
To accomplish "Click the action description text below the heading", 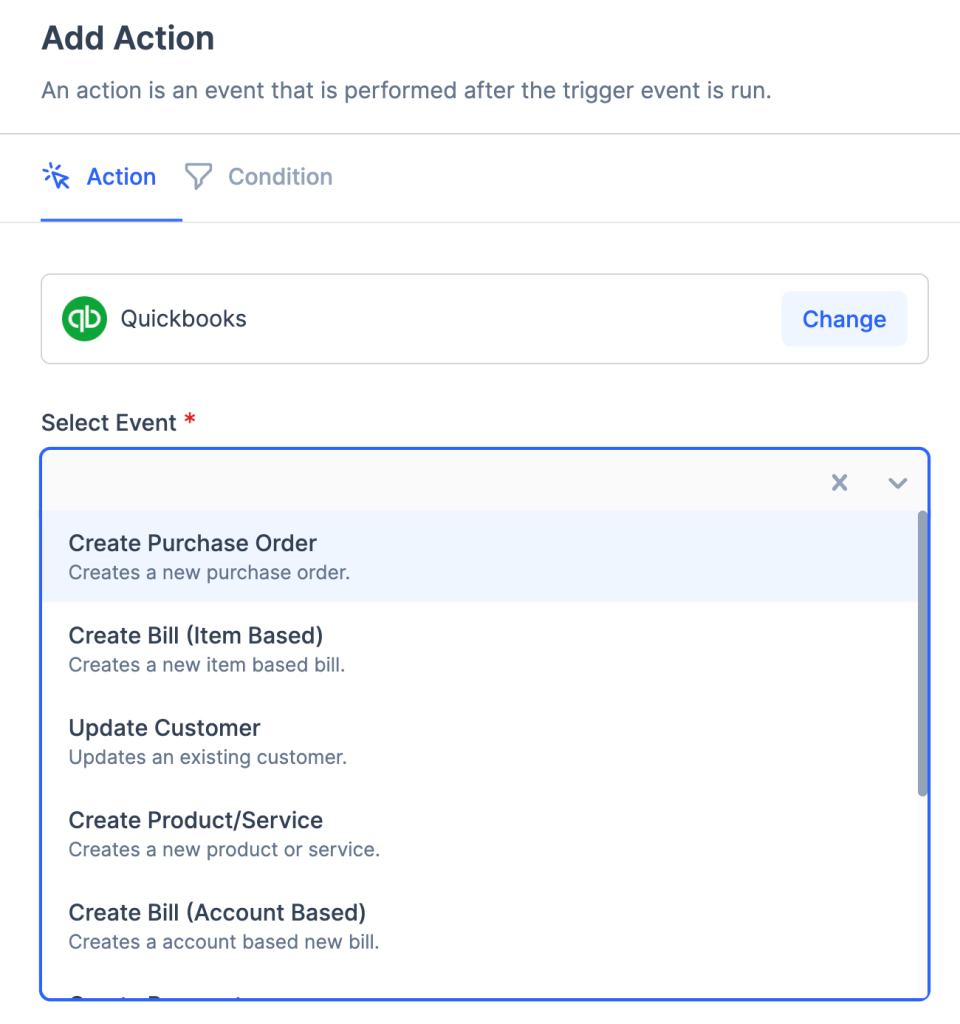I will 406,91.
